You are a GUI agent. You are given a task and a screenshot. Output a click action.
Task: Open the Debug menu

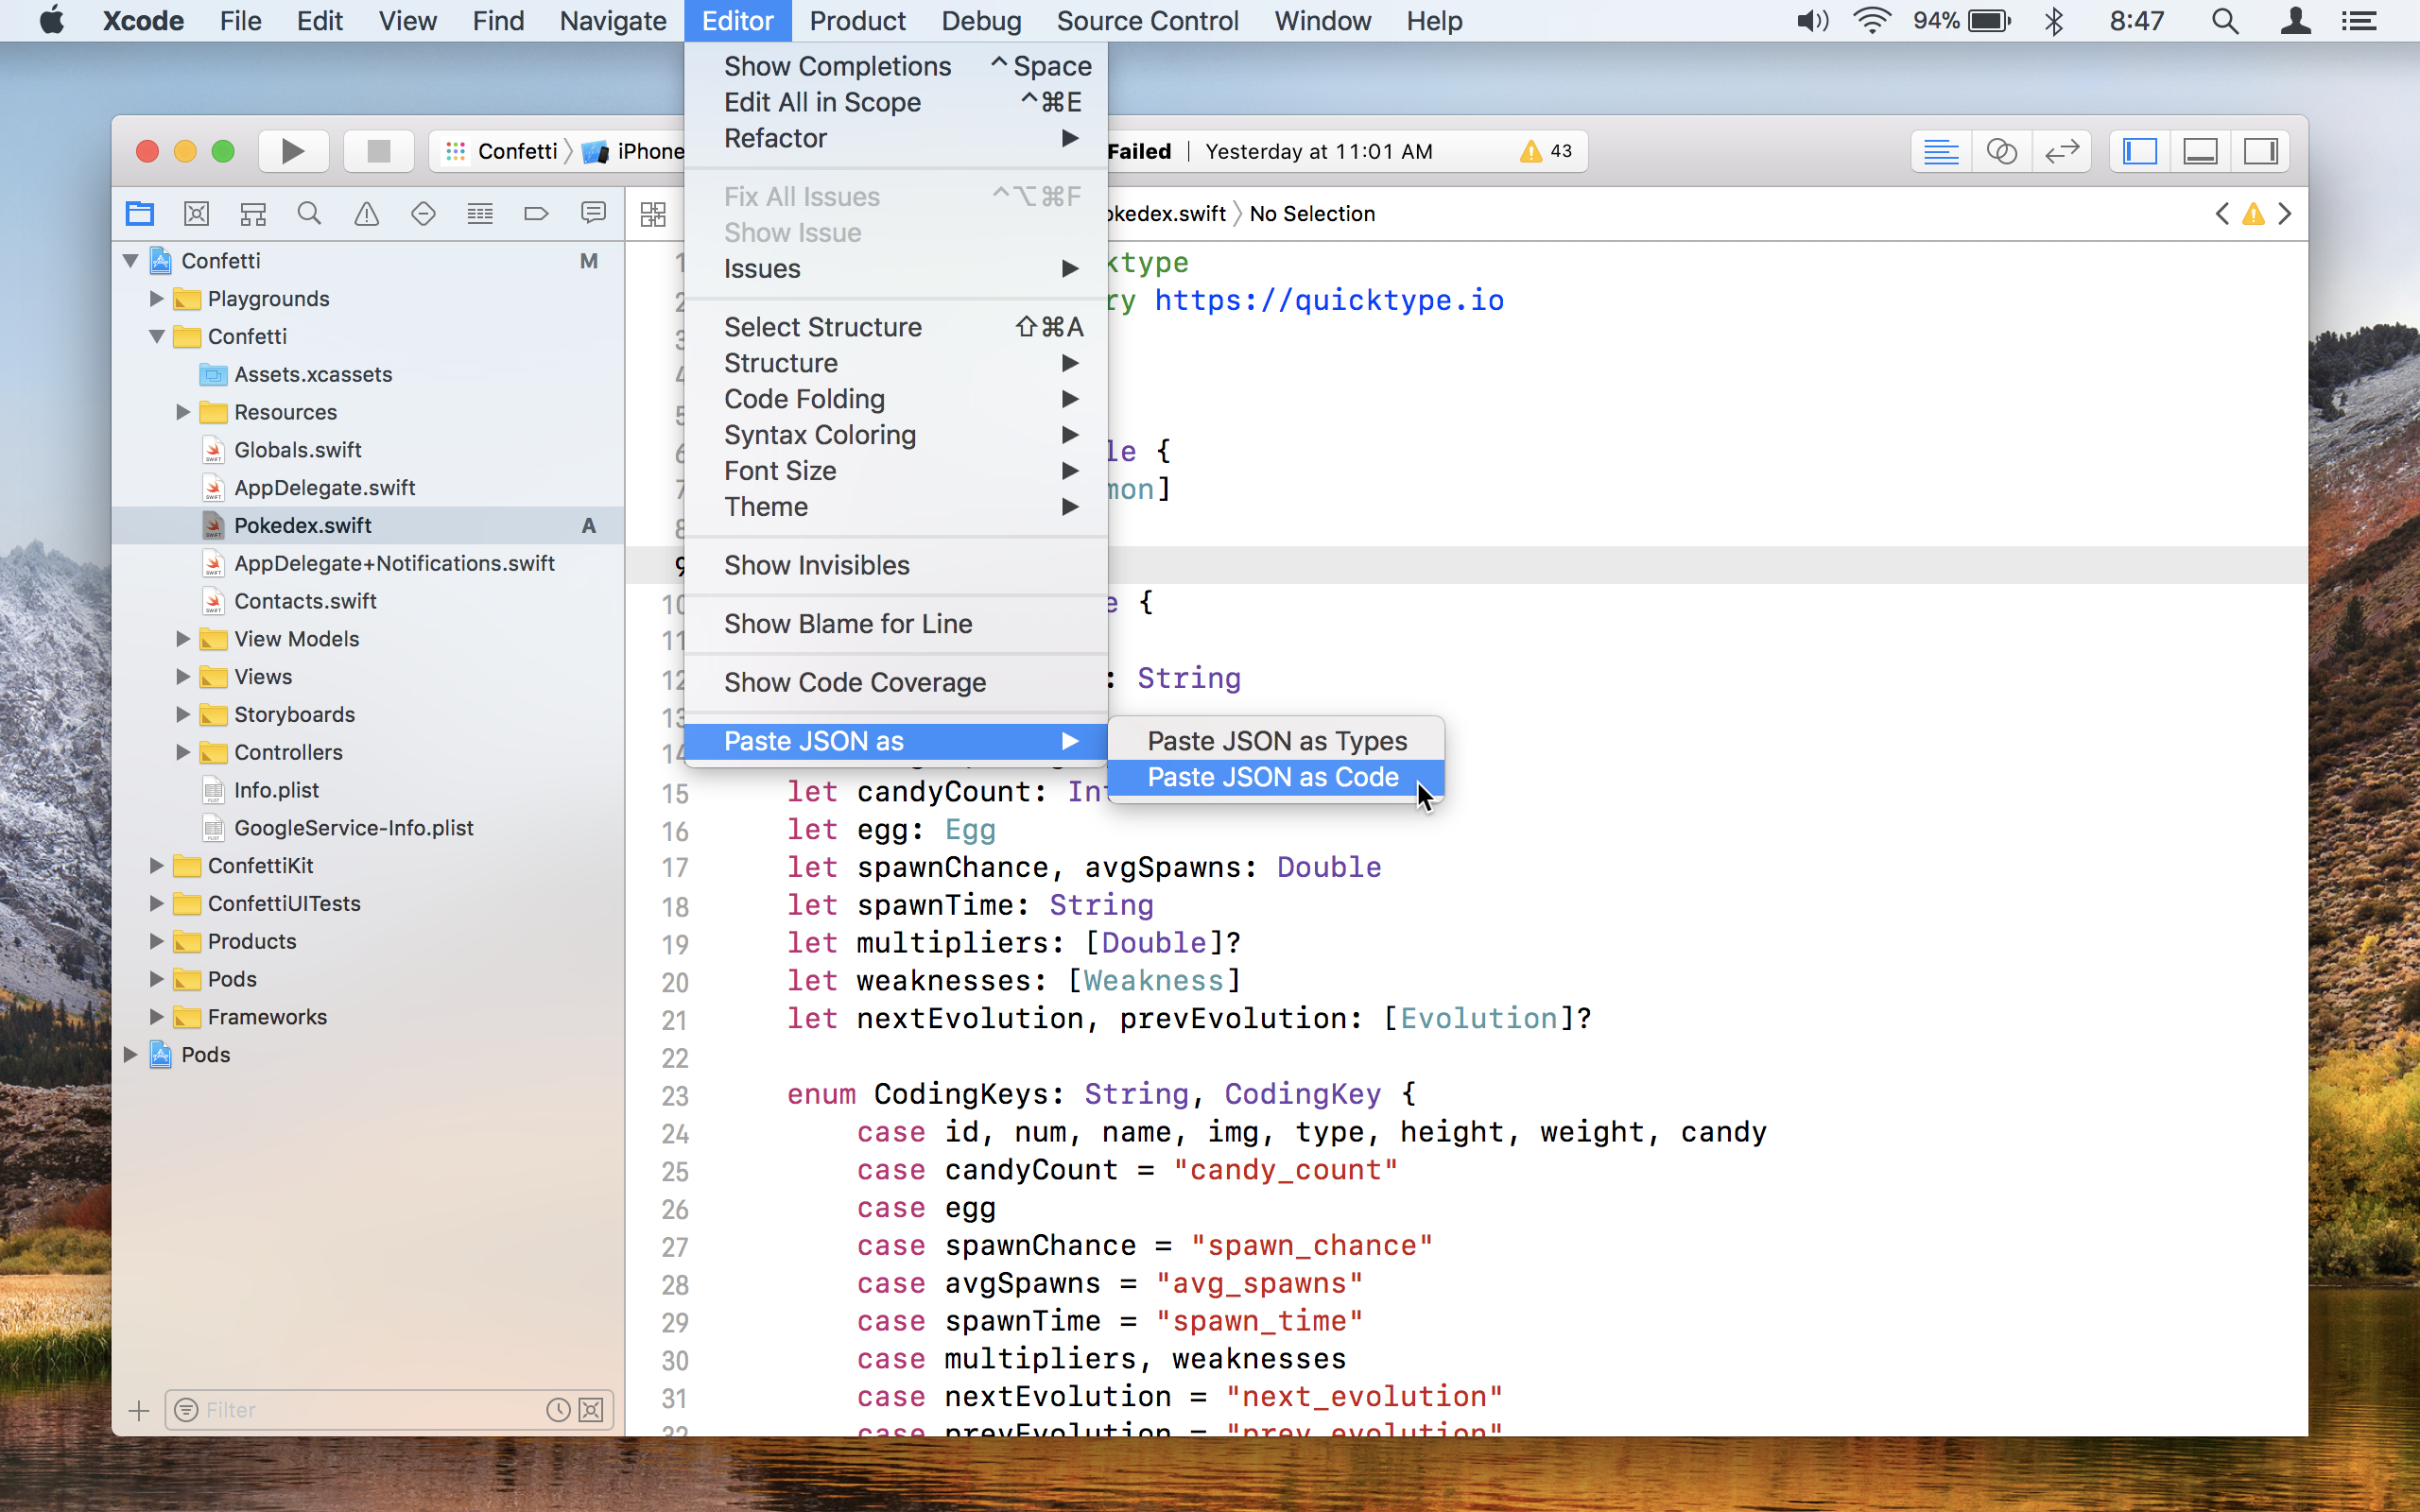coord(981,20)
